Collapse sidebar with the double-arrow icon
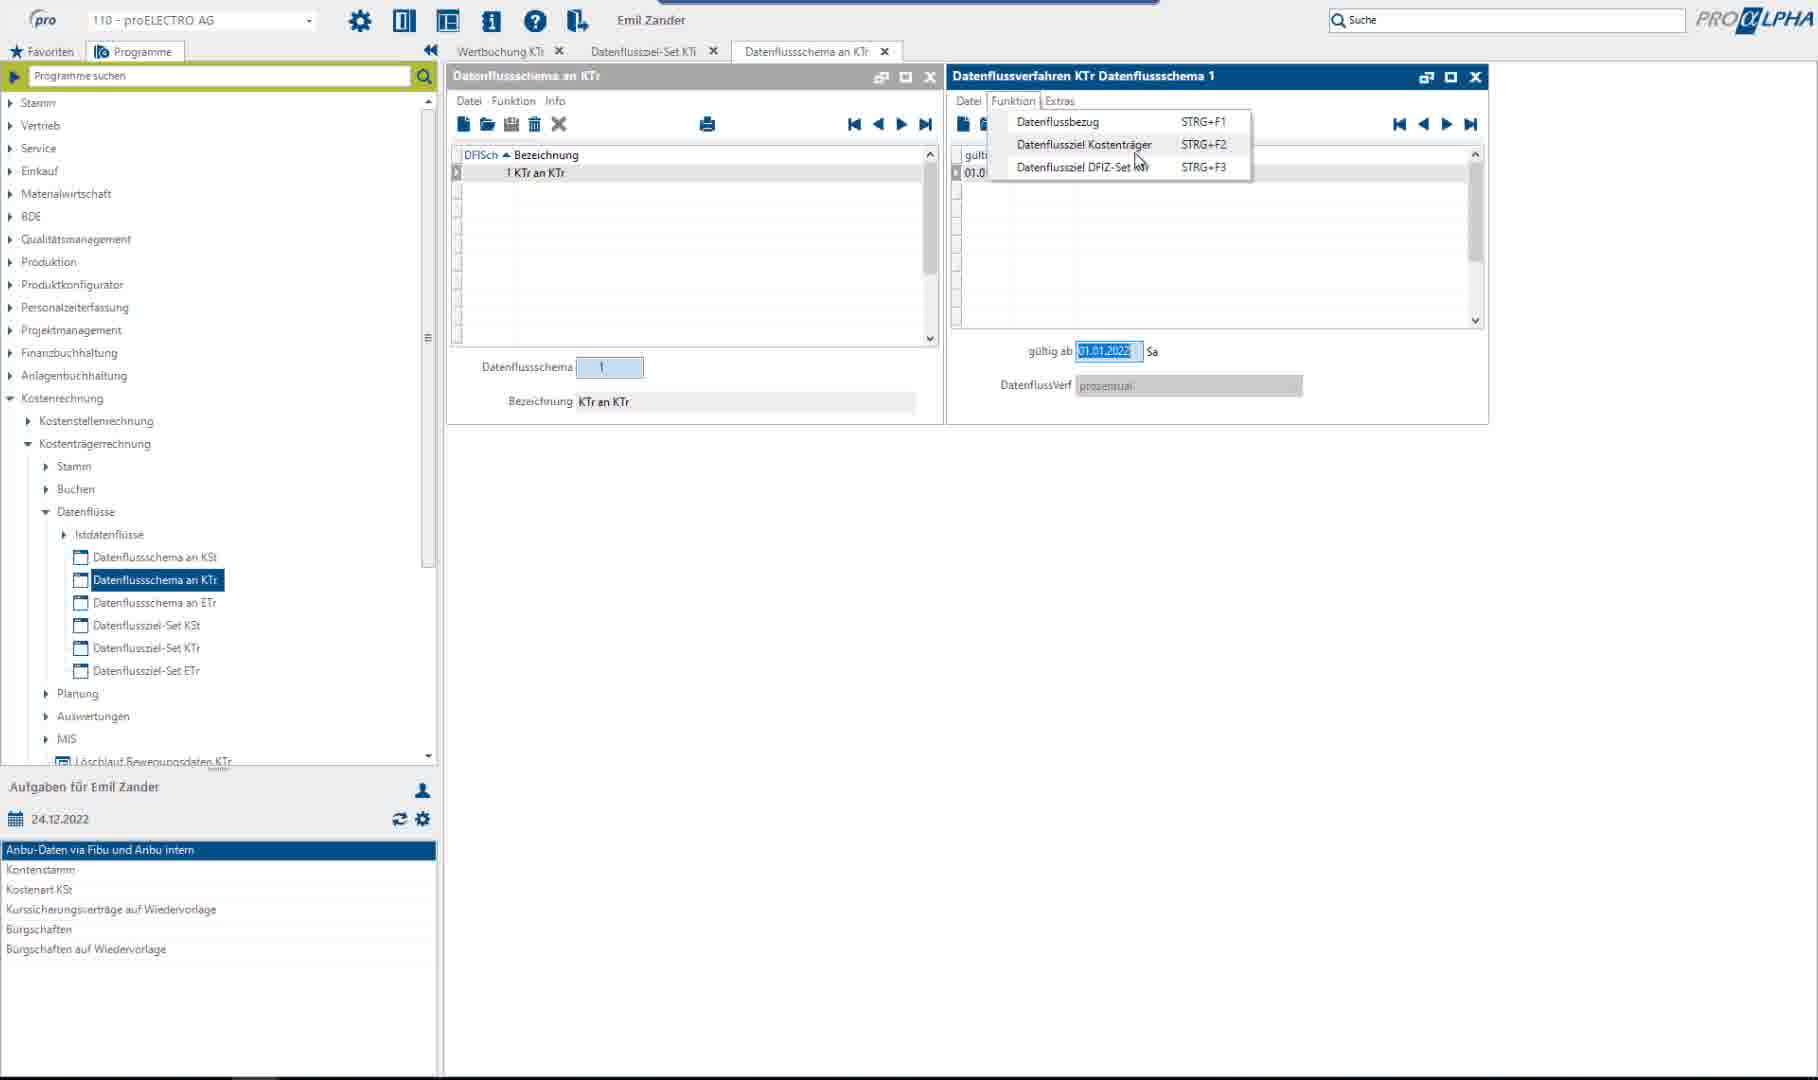 coord(430,50)
